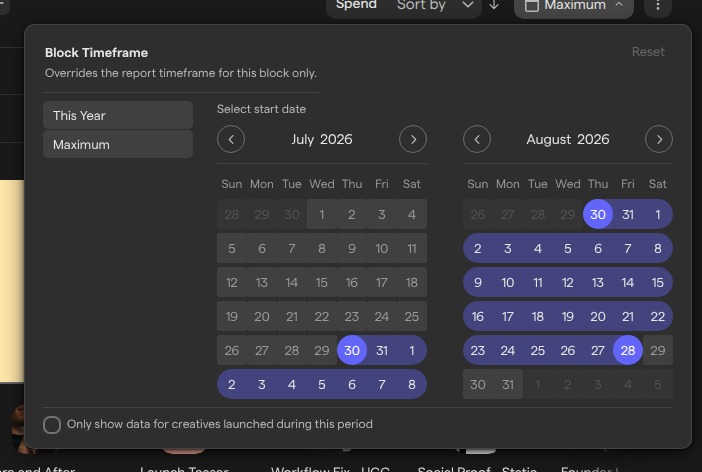Go to previous month on July calendar

[231, 139]
